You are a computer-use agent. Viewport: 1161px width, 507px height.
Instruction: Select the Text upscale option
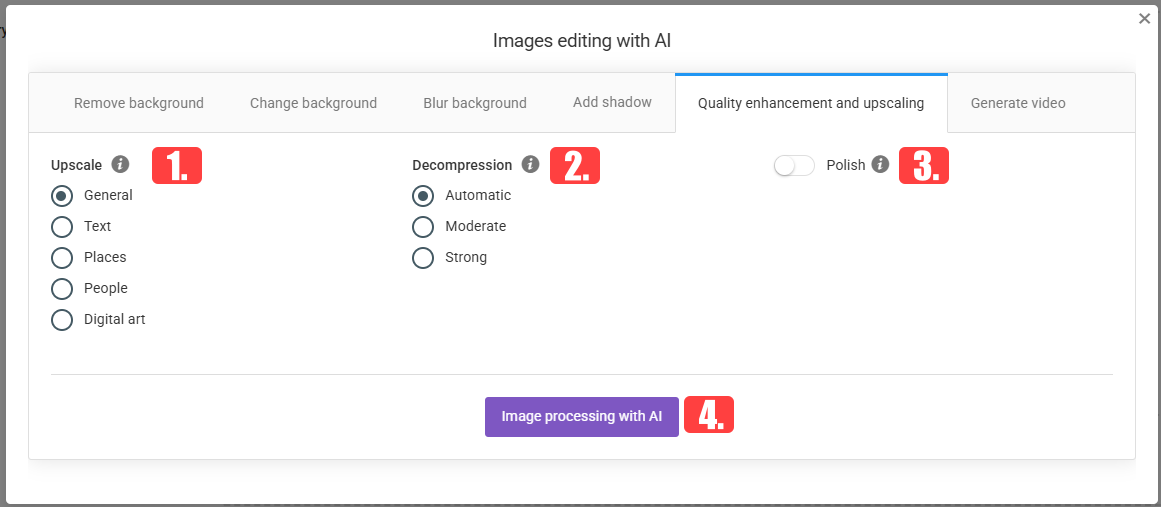[x=62, y=226]
